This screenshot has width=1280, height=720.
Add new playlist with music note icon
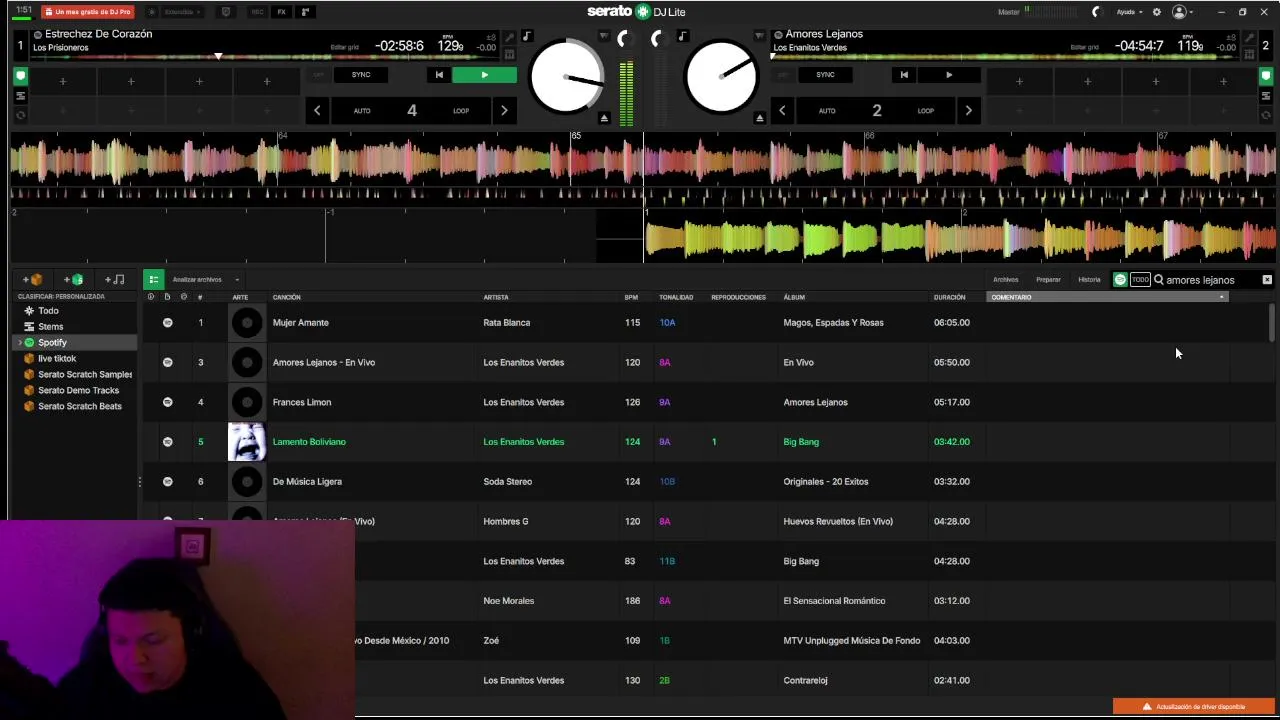[x=114, y=280]
